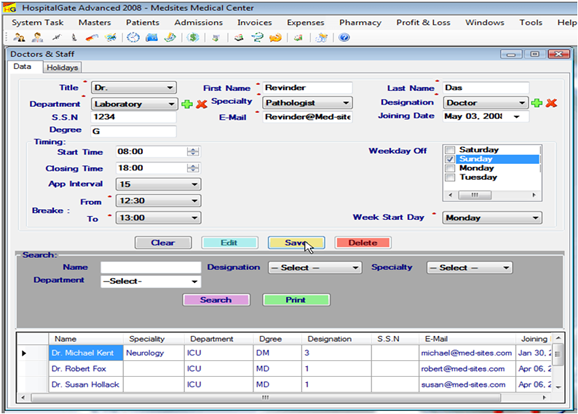Open the search Designation Select dropdown
The image size is (578, 414).
315,268
